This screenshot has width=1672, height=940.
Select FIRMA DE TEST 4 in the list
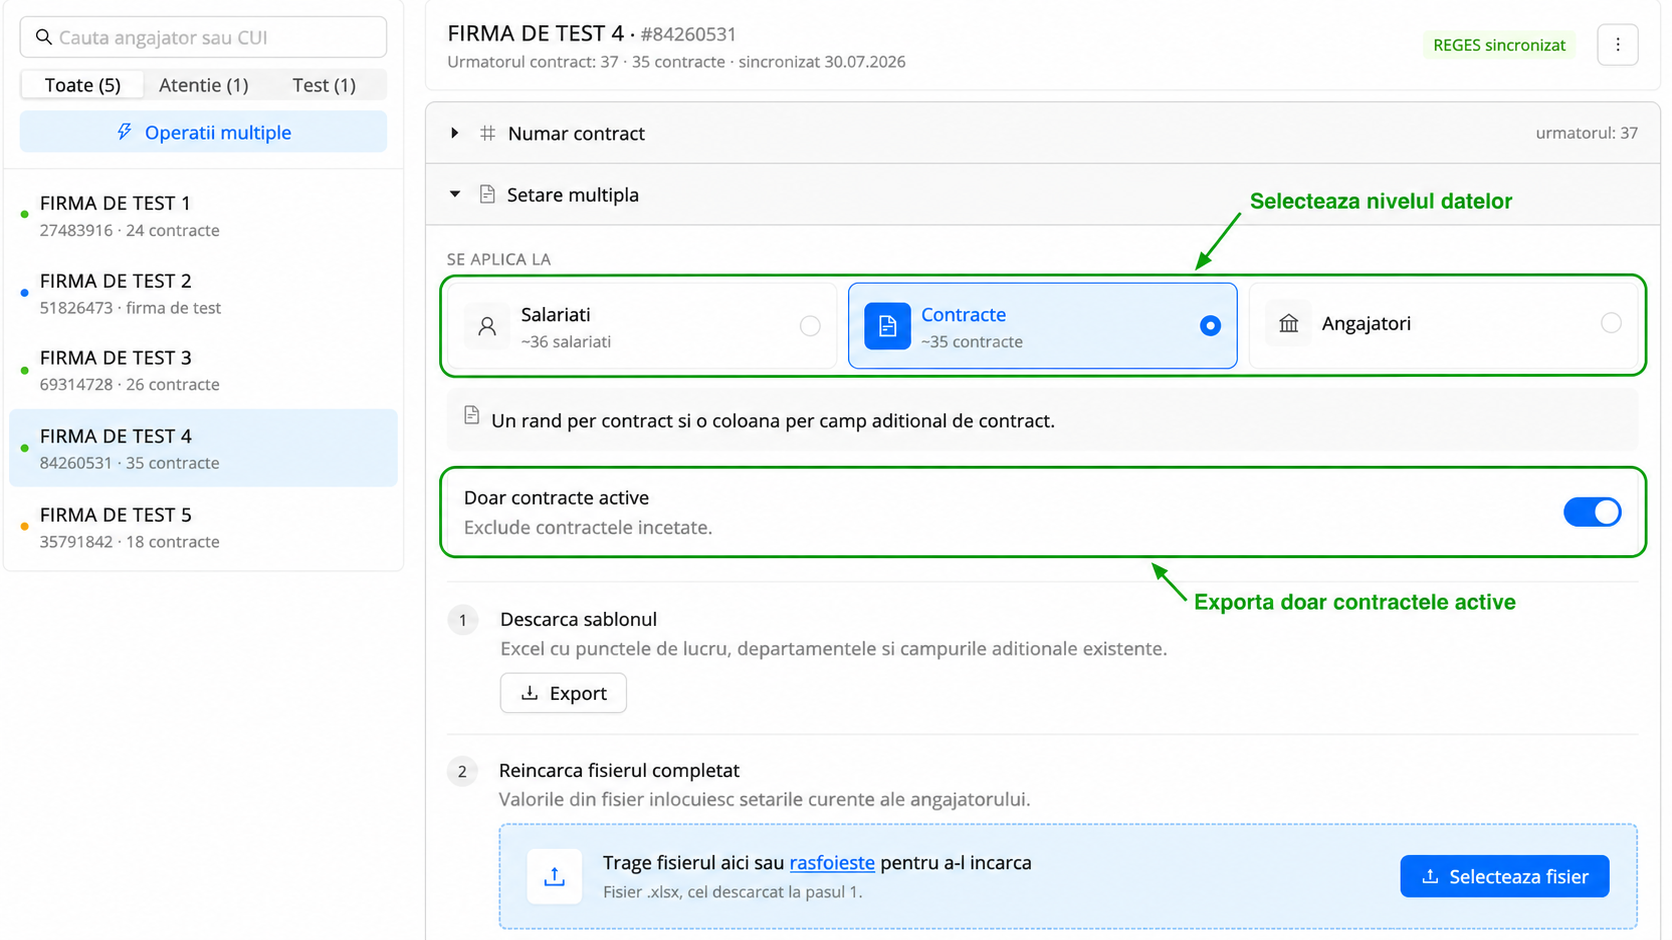pos(203,448)
